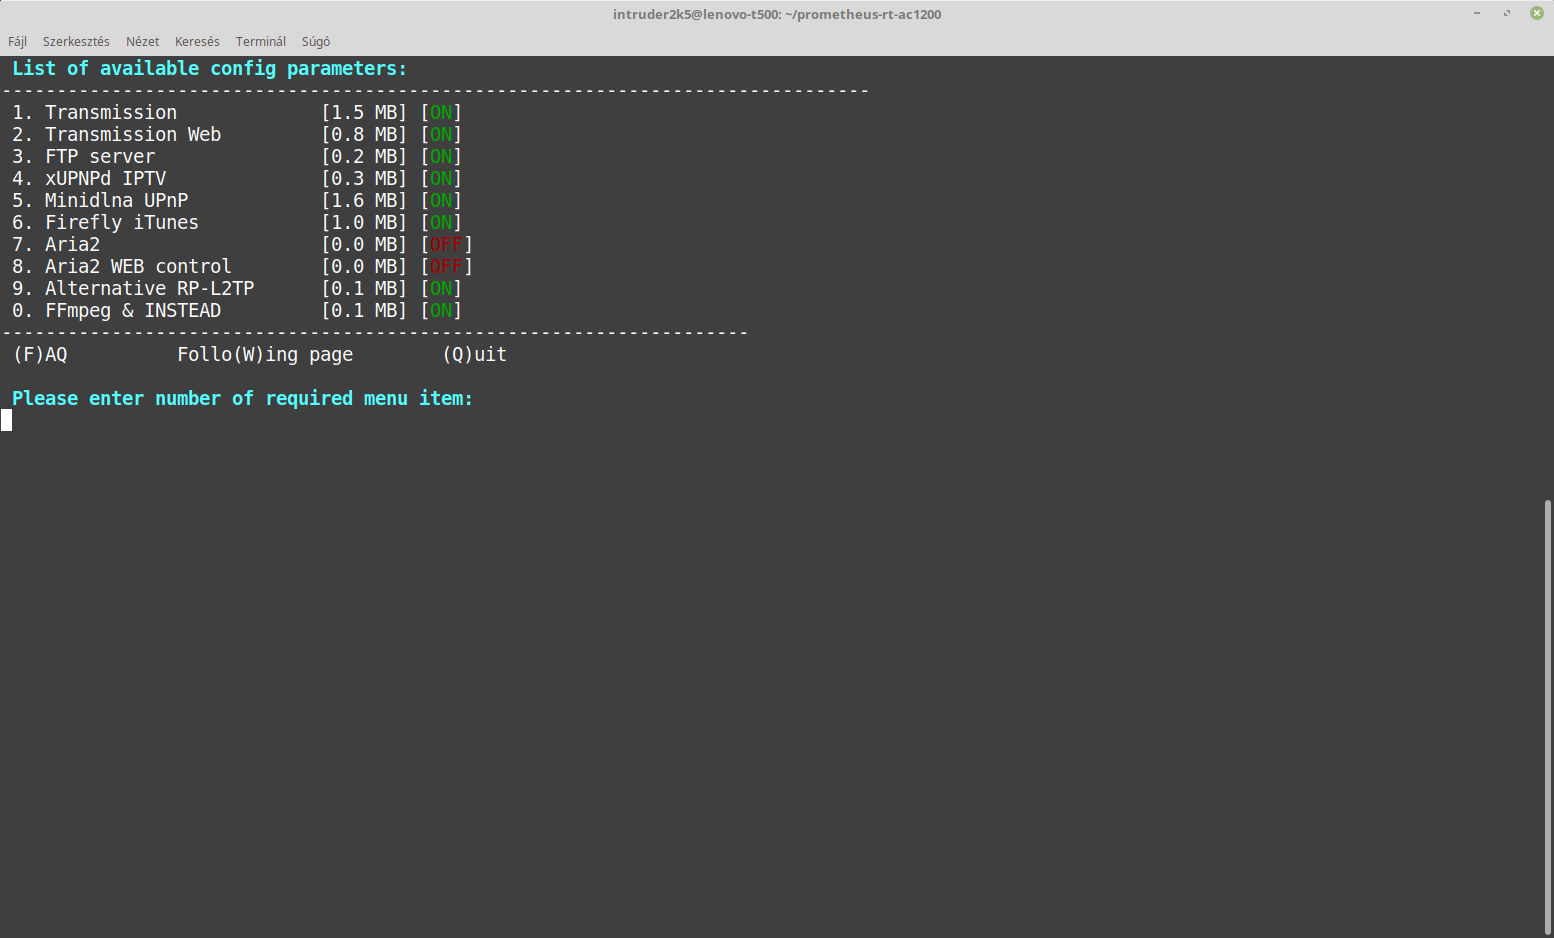Click the '9. Alternative RP-L2TP' line

(237, 288)
